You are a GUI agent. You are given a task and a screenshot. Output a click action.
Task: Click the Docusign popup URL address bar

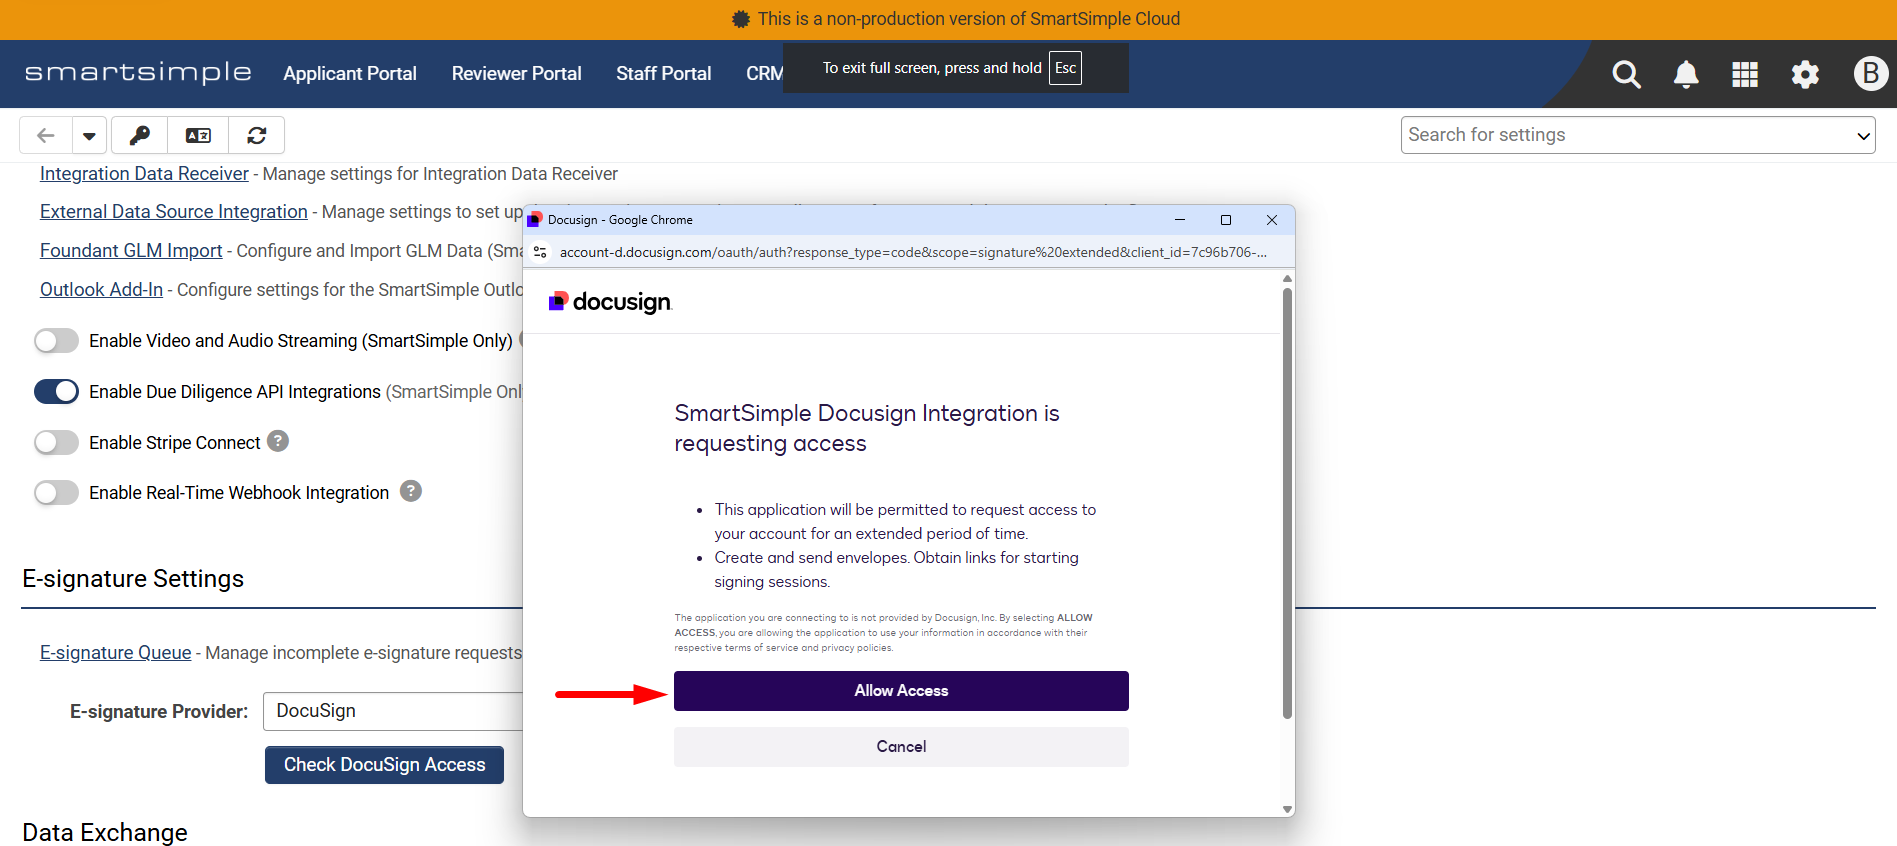point(912,252)
